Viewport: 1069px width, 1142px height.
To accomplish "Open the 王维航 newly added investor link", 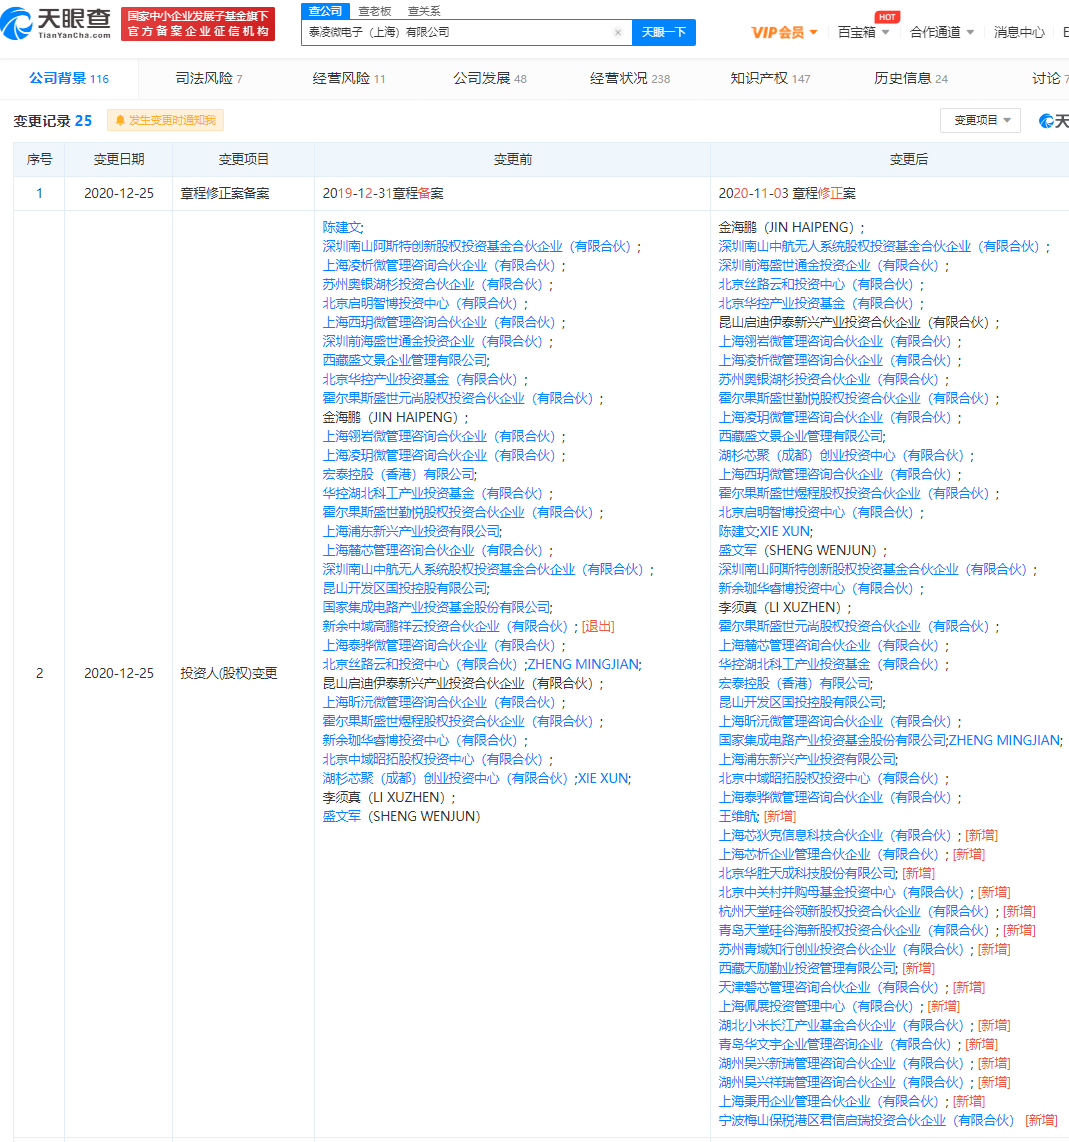I will click(738, 816).
